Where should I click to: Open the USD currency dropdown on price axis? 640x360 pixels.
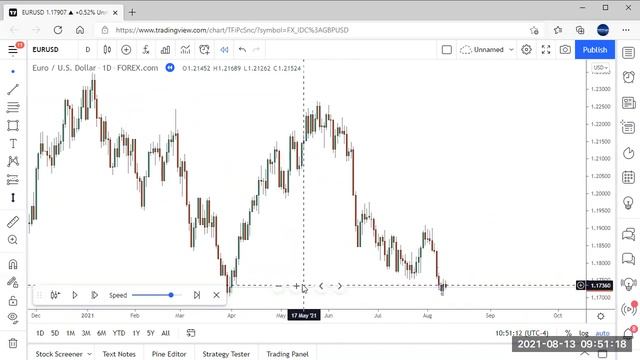click(601, 68)
